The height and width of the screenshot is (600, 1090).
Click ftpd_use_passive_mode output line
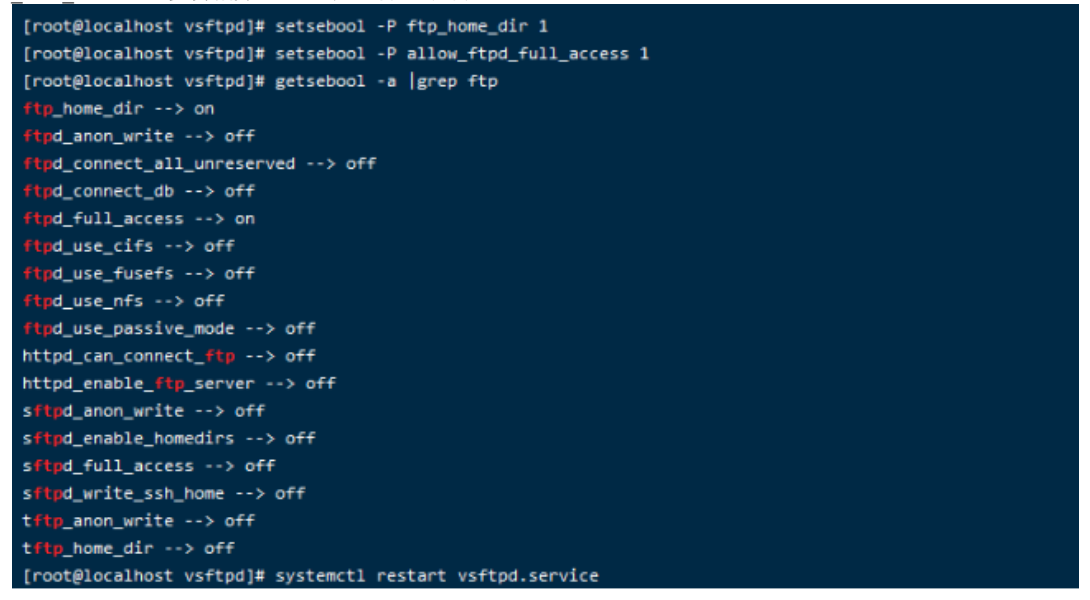[x=169, y=329]
